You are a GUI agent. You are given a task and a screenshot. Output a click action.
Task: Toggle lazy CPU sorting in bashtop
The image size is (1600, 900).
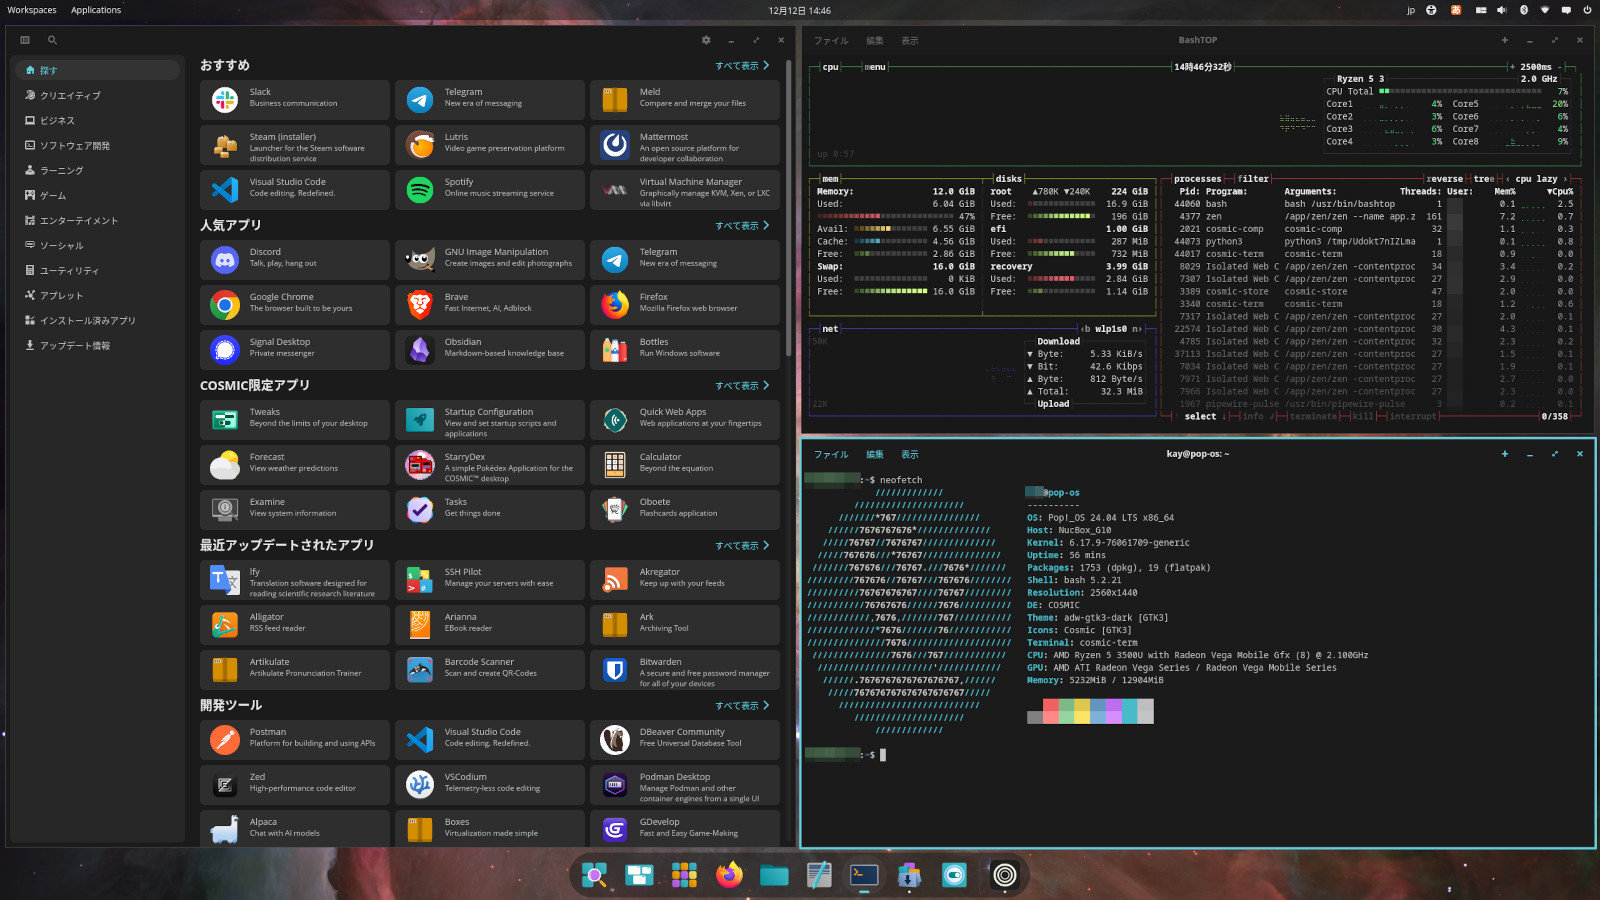(x=1547, y=179)
